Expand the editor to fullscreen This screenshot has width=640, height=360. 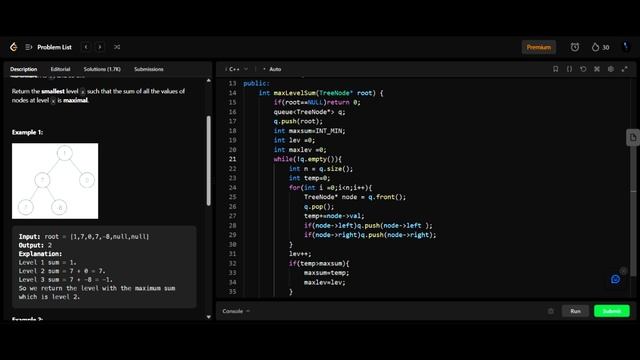(x=624, y=69)
